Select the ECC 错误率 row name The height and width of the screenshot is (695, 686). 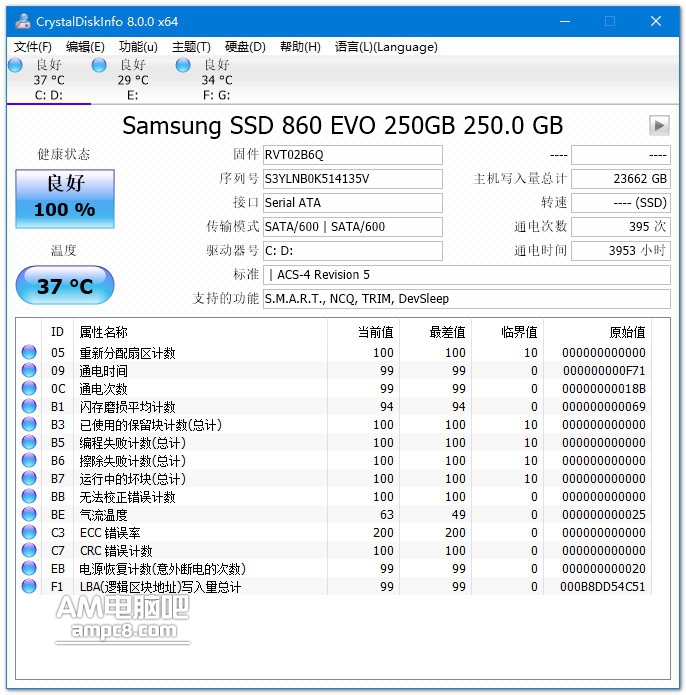(110, 533)
